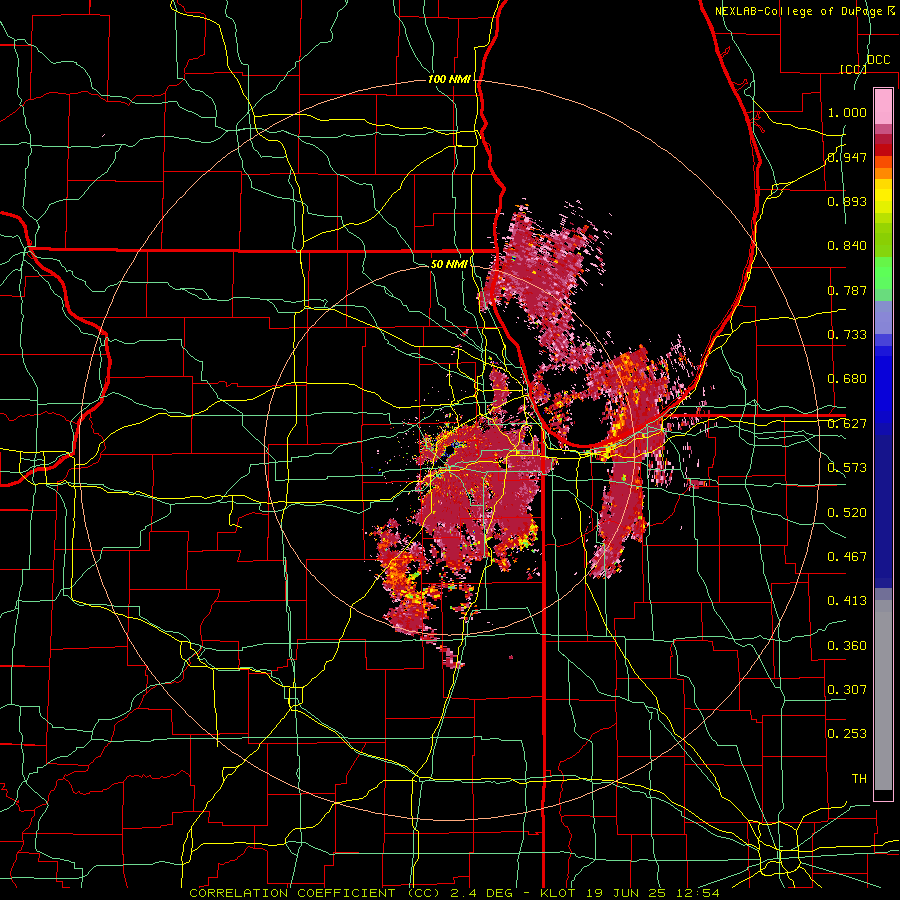Screen dimensions: 900x900
Task: Click the 0.893 legend value
Action: pyautogui.click(x=847, y=201)
